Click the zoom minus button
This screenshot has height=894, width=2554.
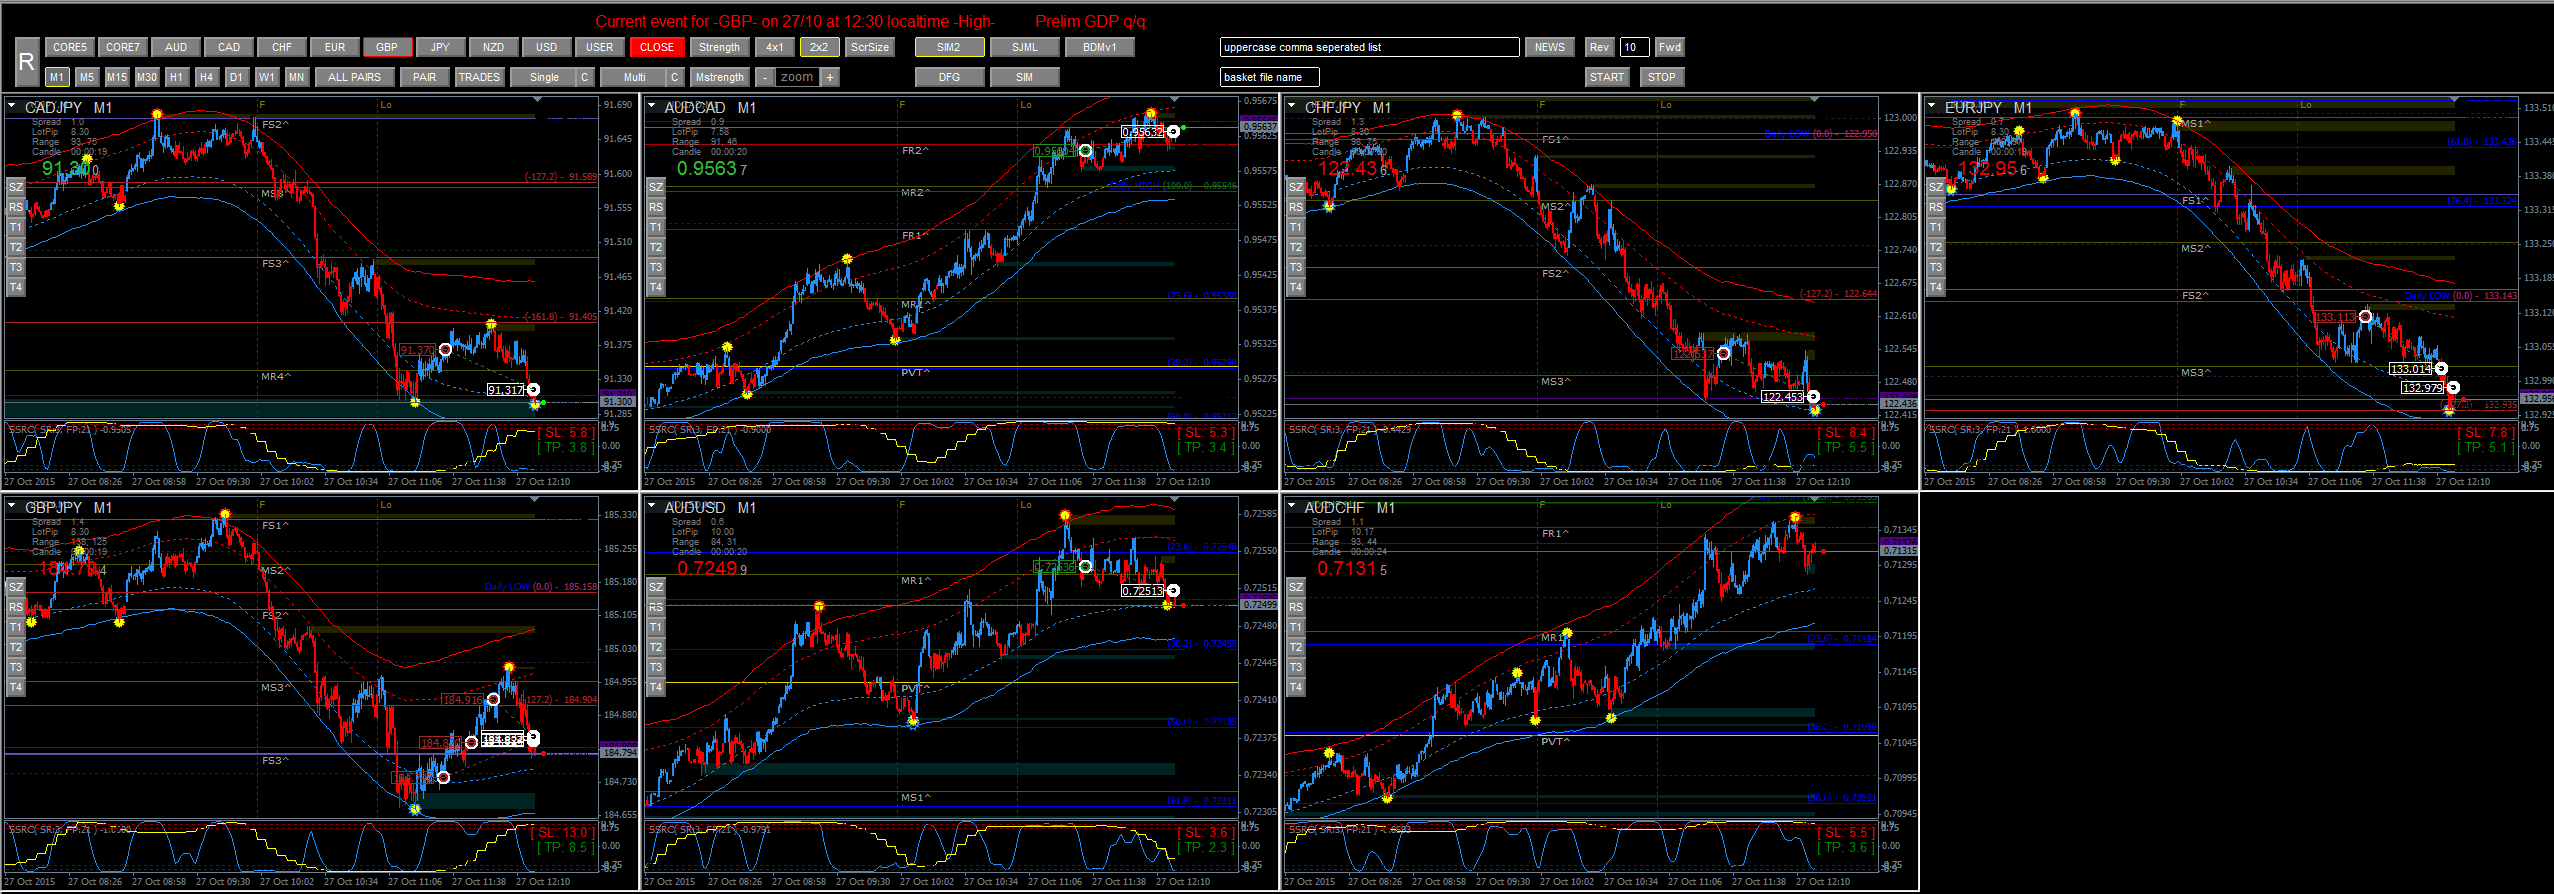pyautogui.click(x=765, y=77)
